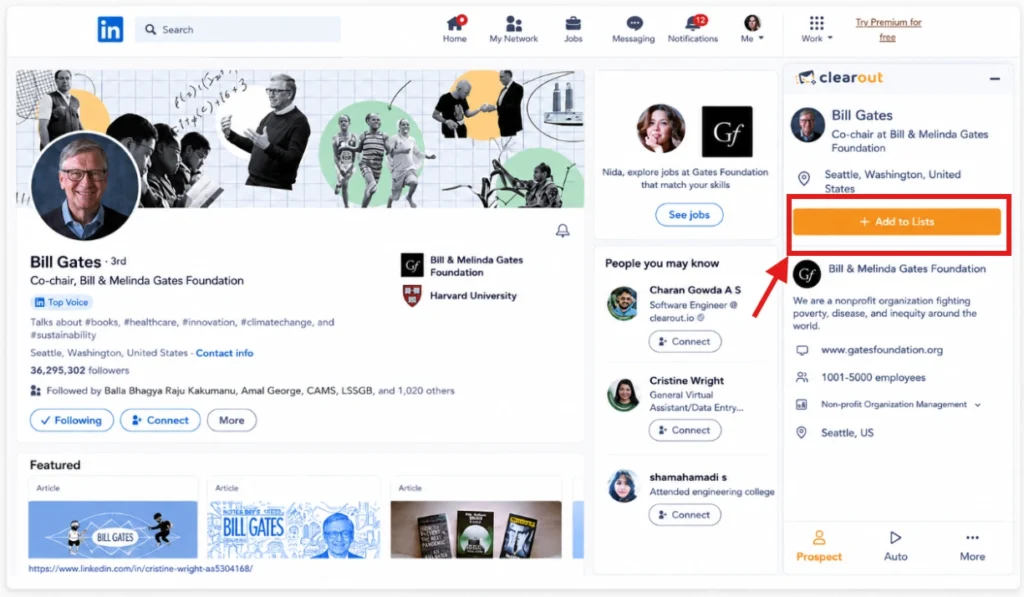Click location pin beside Seattle, US

coord(802,432)
